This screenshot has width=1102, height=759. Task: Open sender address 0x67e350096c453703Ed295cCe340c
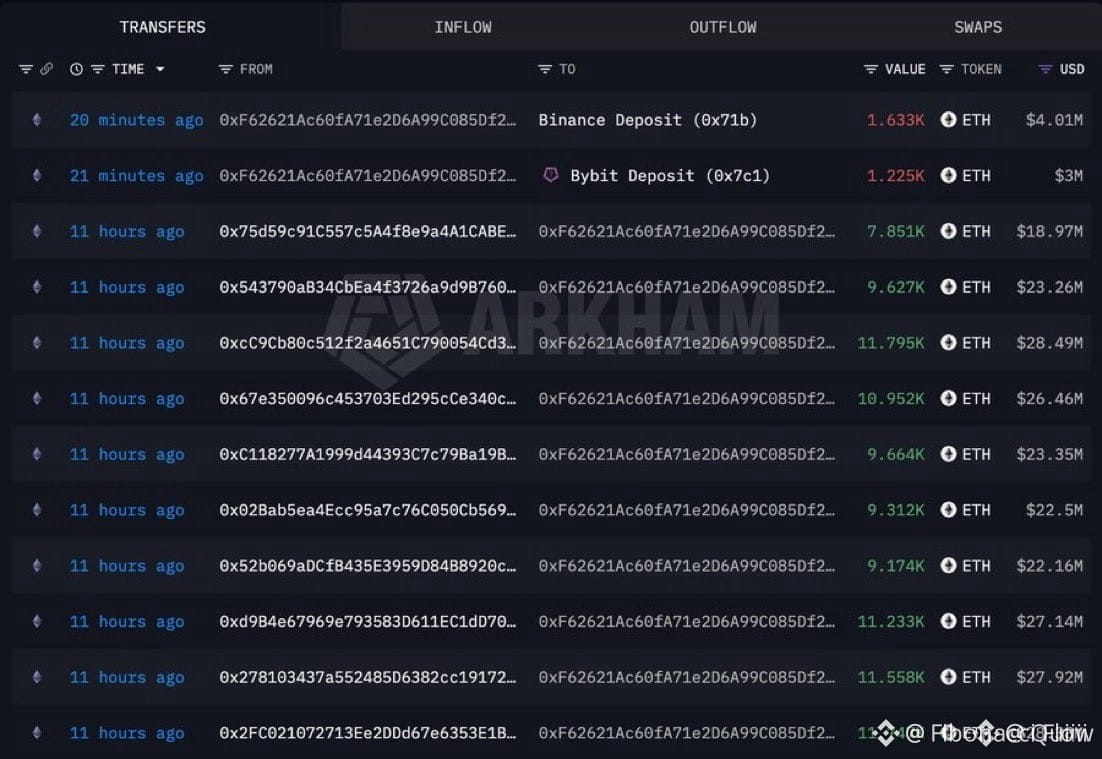(368, 398)
